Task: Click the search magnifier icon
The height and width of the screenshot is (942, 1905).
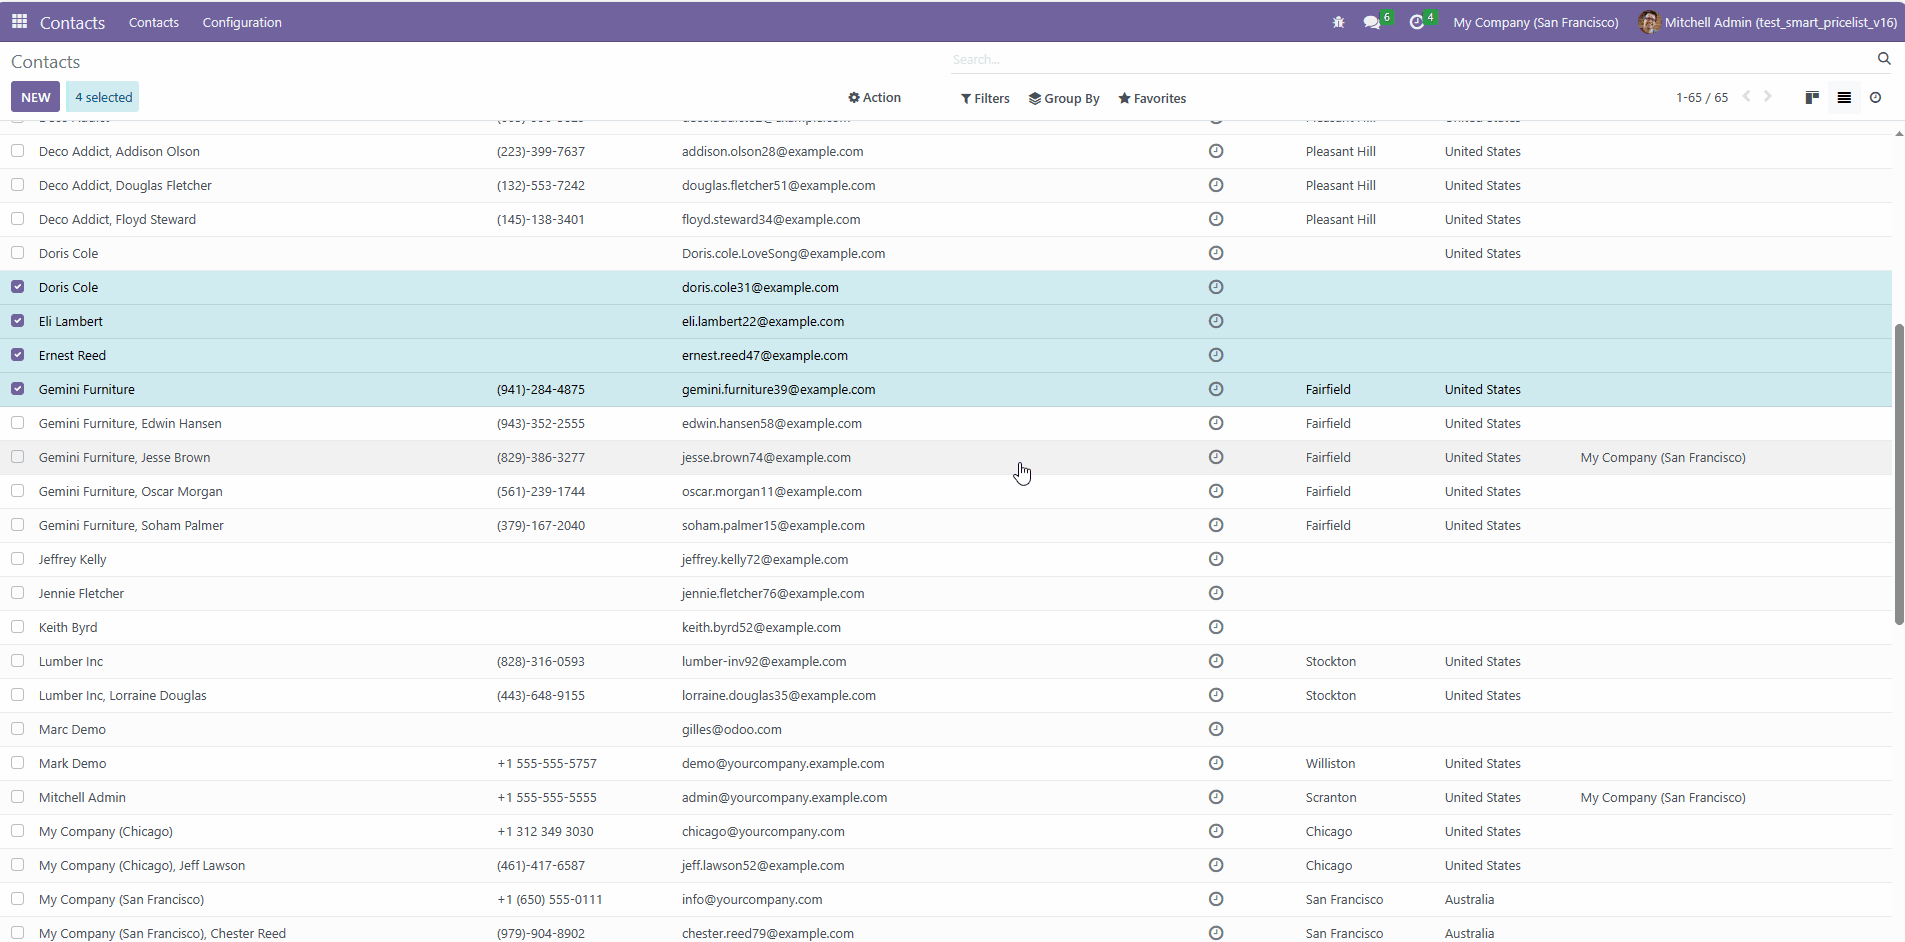Action: click(1884, 59)
